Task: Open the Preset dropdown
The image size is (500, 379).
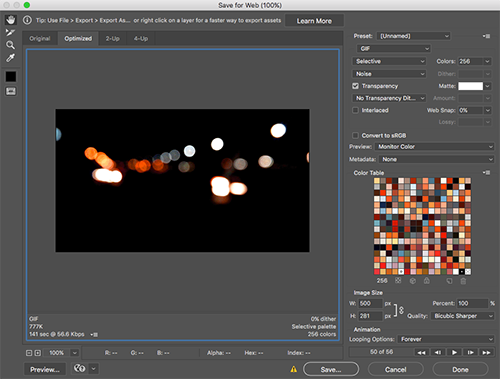Action: [414, 36]
